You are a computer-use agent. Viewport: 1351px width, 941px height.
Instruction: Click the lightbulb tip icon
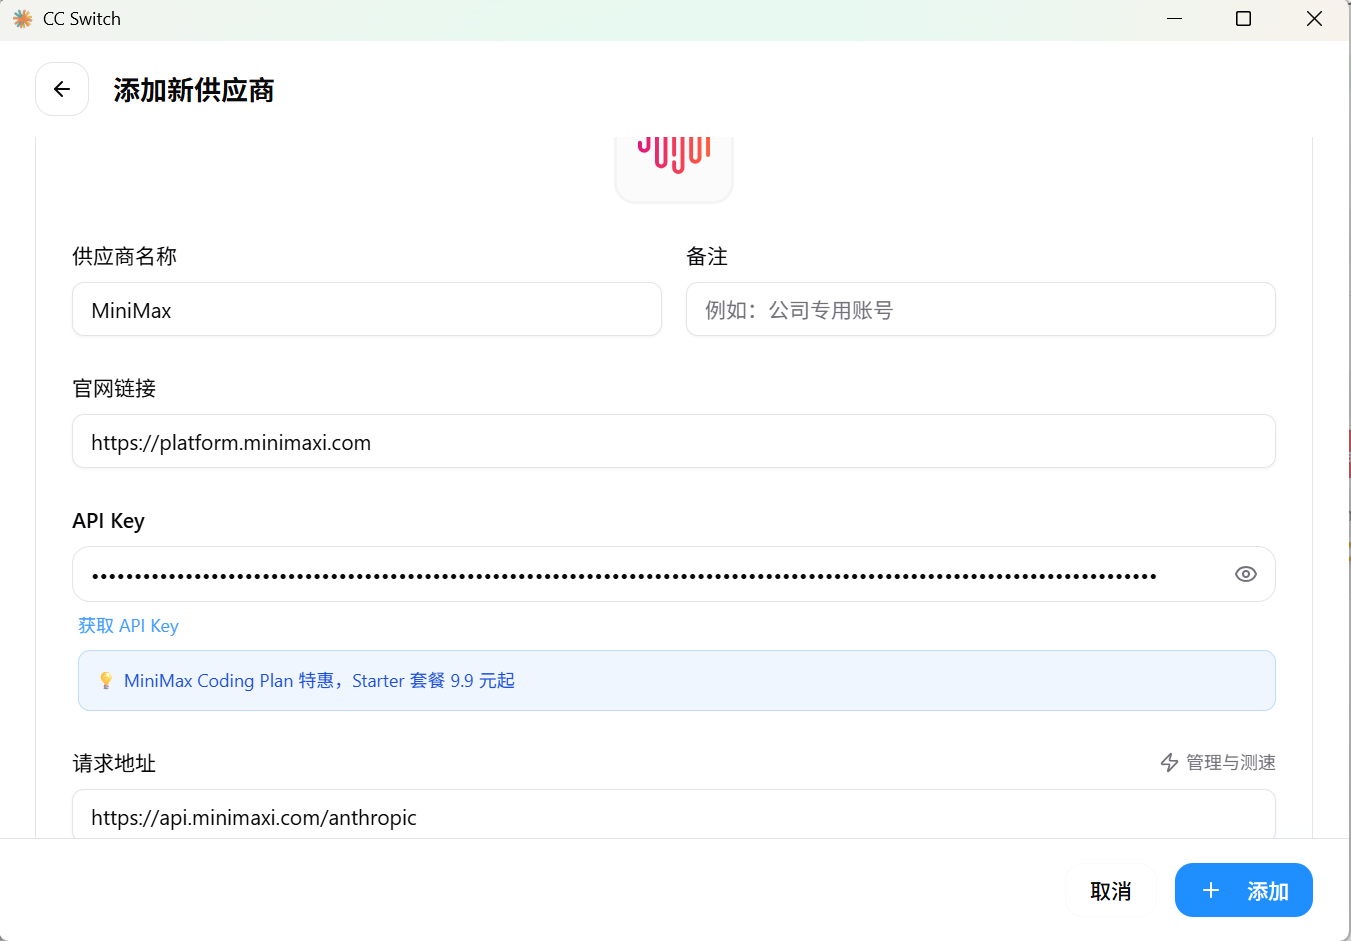[106, 681]
